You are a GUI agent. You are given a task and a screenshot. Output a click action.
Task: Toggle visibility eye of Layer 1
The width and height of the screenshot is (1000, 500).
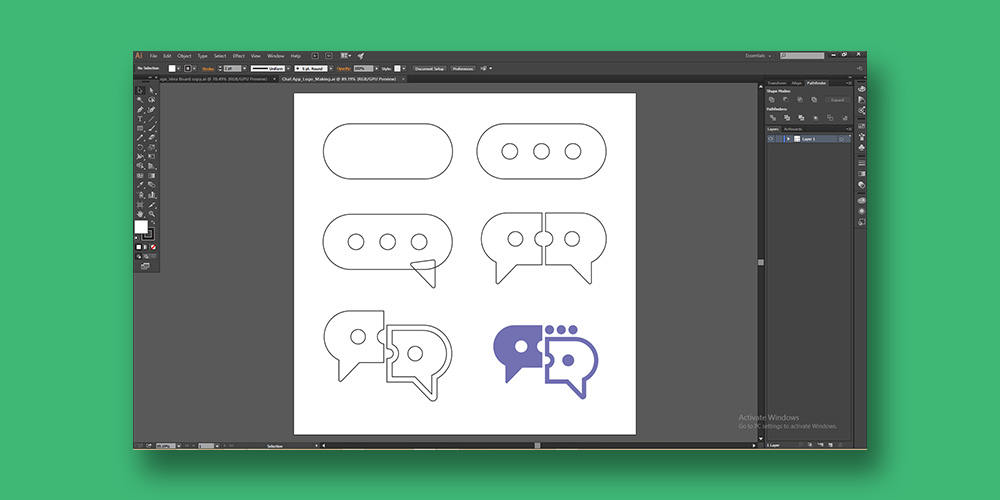tap(771, 138)
